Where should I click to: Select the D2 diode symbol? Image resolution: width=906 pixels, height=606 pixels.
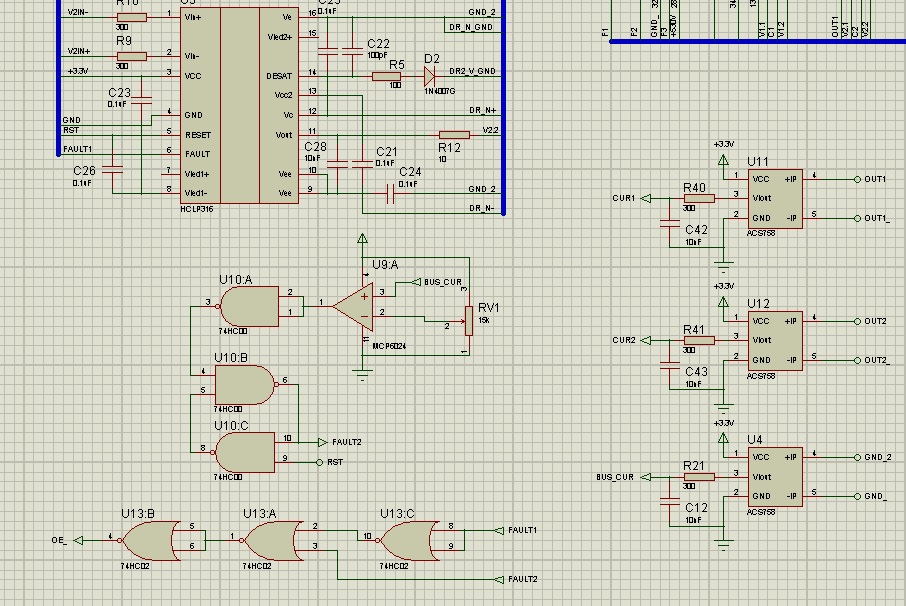coord(430,76)
